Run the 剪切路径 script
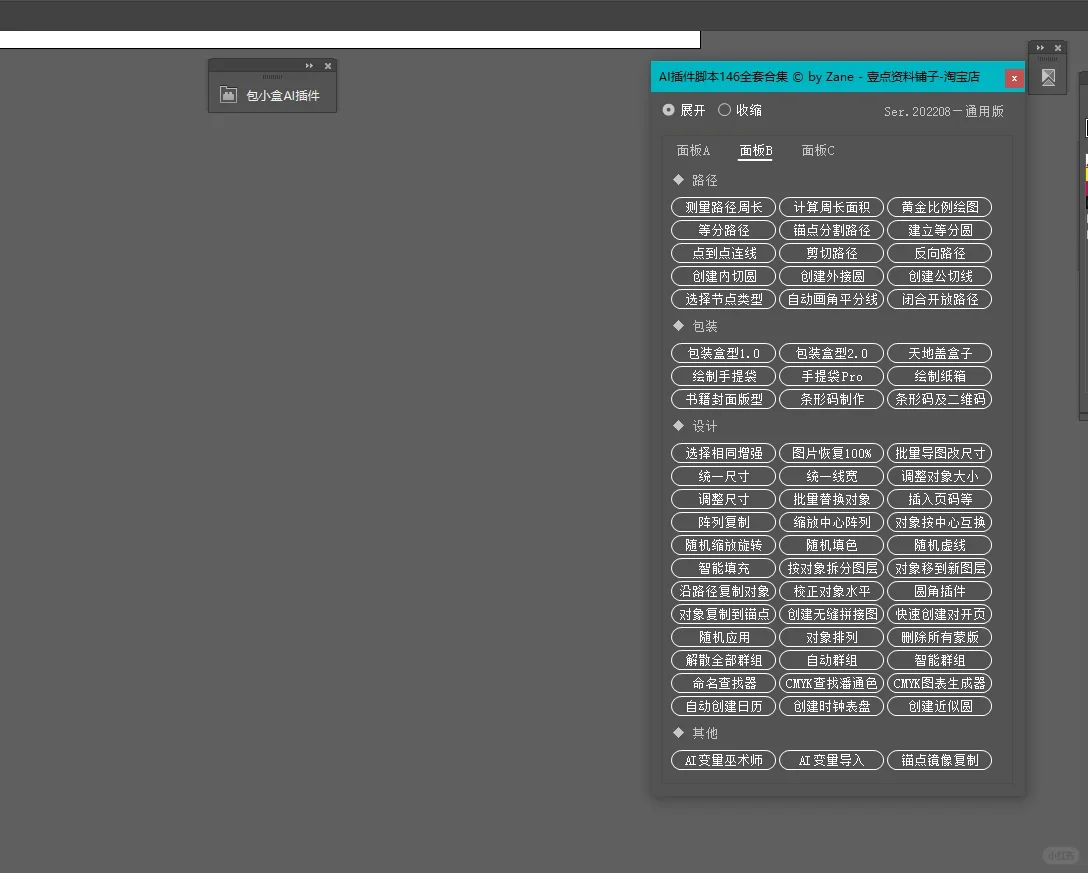This screenshot has height=873, width=1088. 831,253
